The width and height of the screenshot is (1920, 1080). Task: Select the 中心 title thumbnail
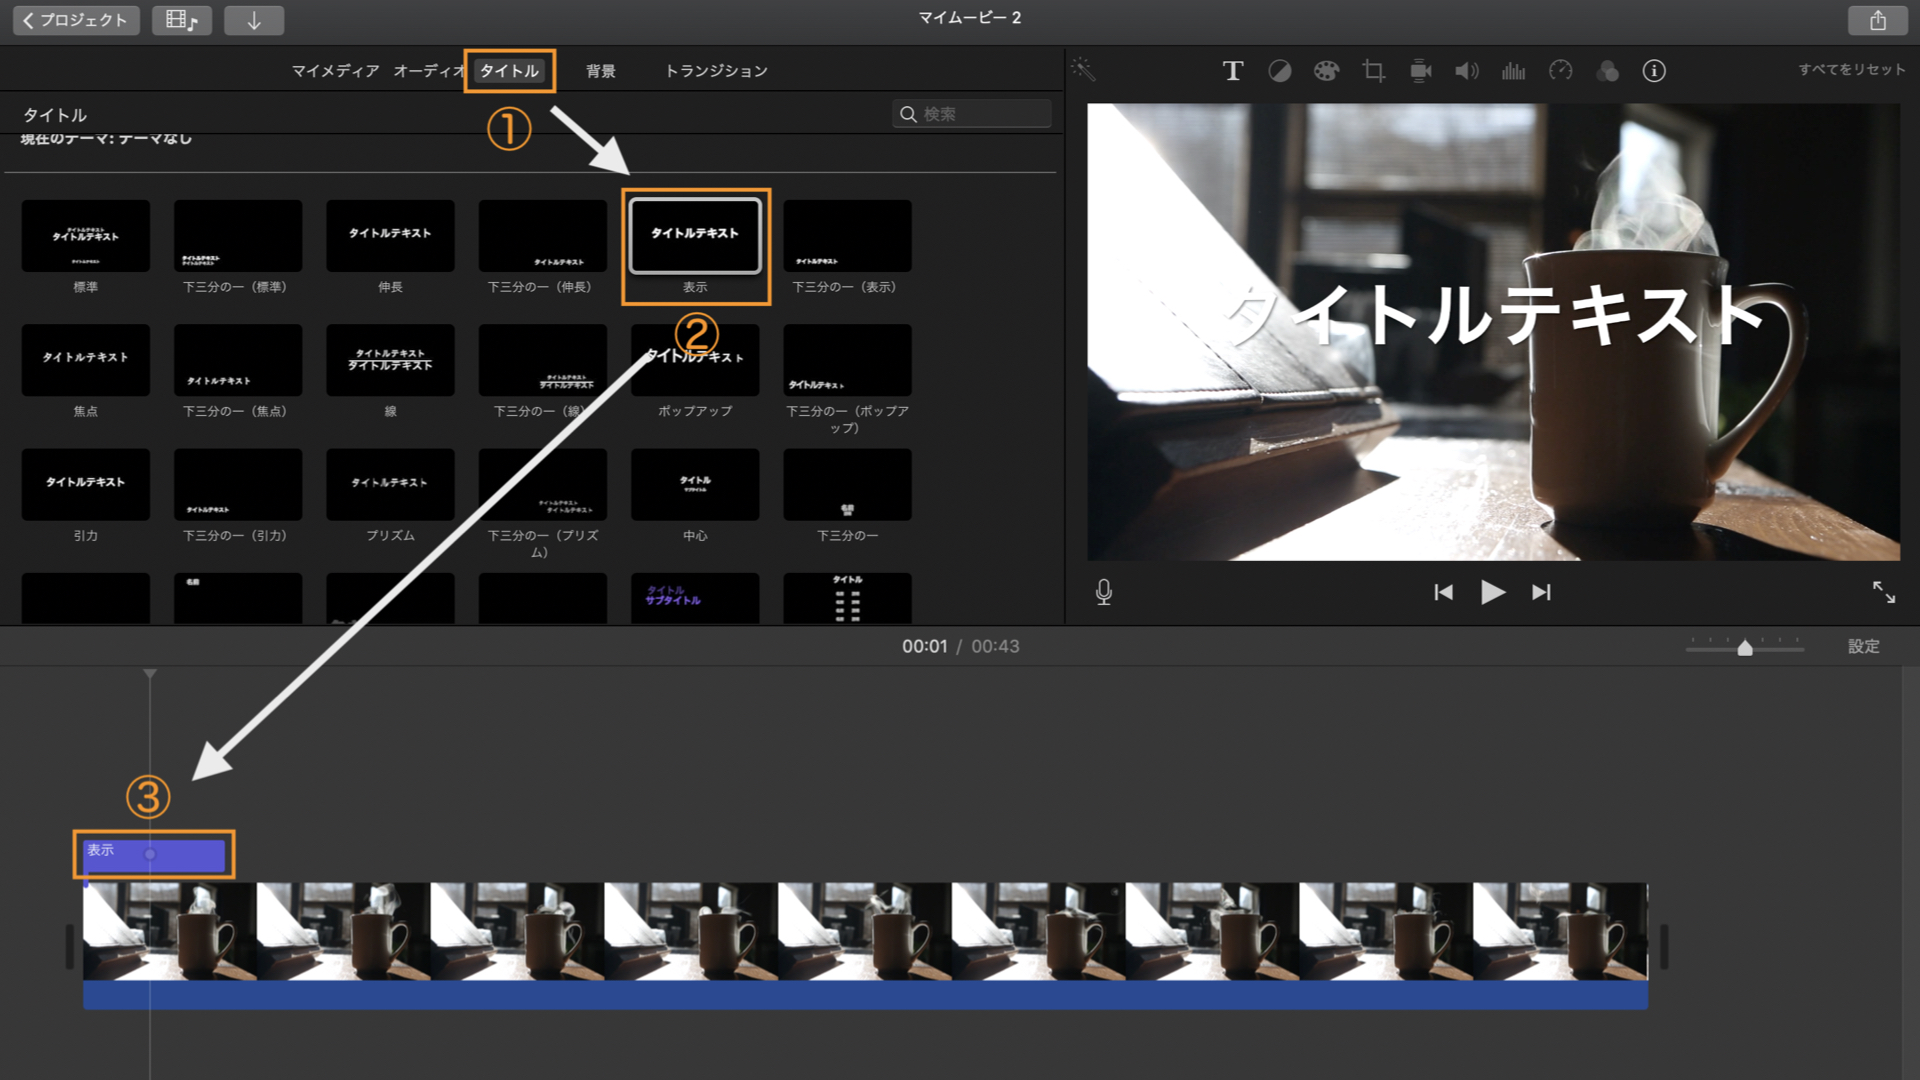tap(695, 484)
